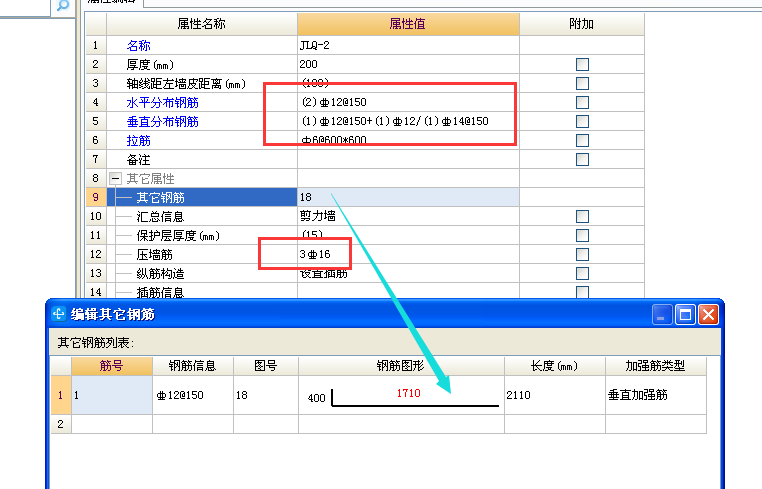This screenshot has height=489, width=762.
Task: Close the 编辑其它钢筋 dialog
Action: point(709,314)
